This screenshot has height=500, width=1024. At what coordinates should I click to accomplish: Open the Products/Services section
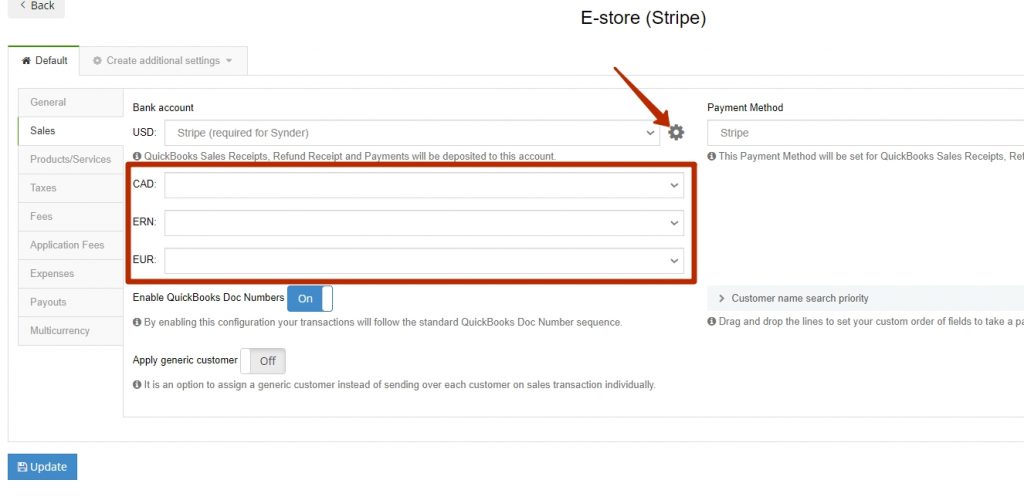[71, 159]
